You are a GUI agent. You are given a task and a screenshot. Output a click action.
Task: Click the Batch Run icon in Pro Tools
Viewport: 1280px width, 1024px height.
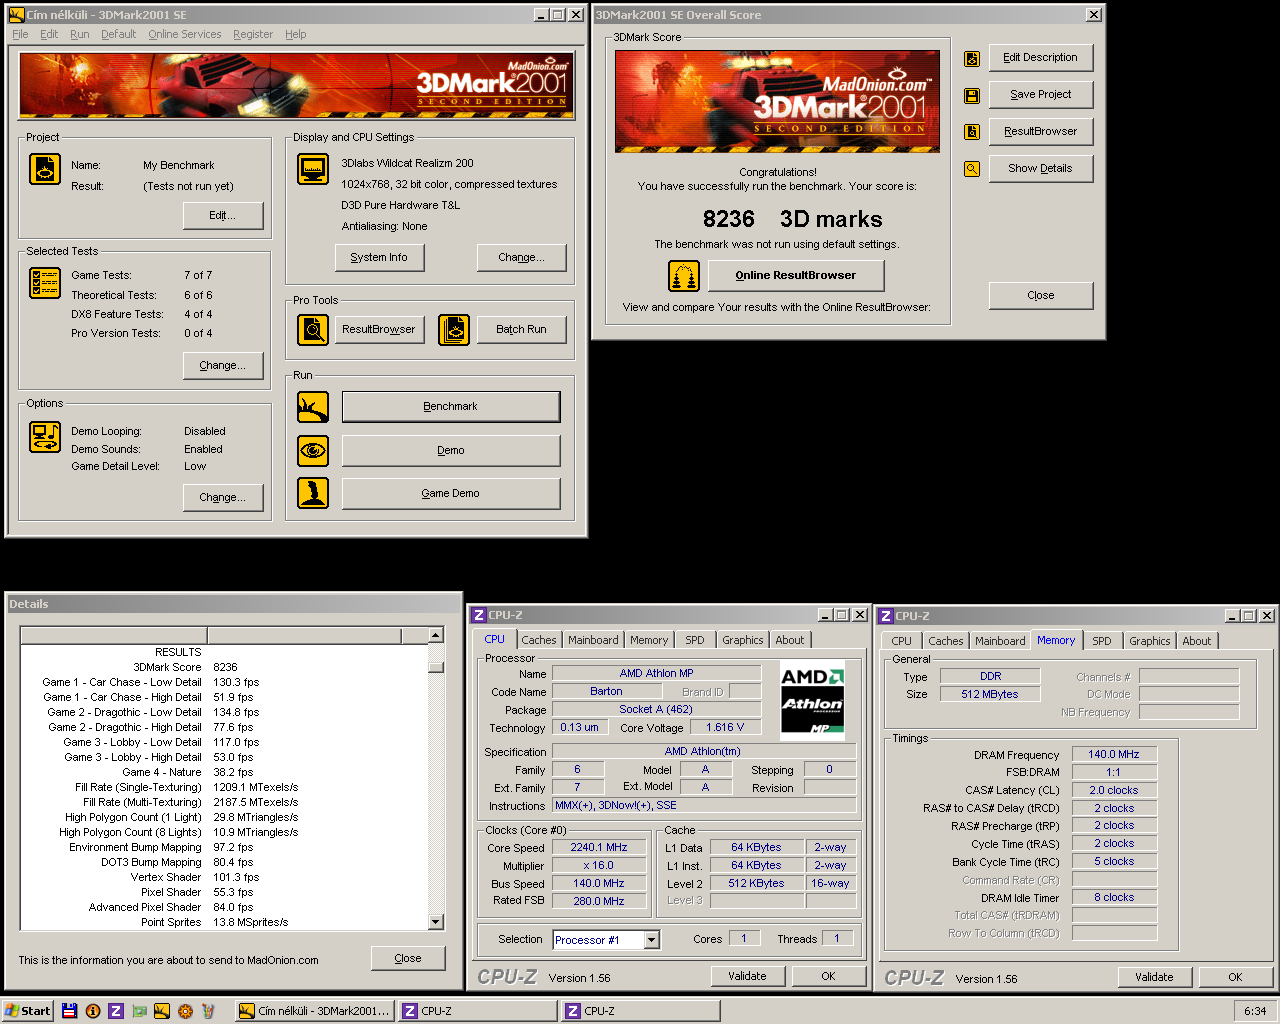point(454,329)
